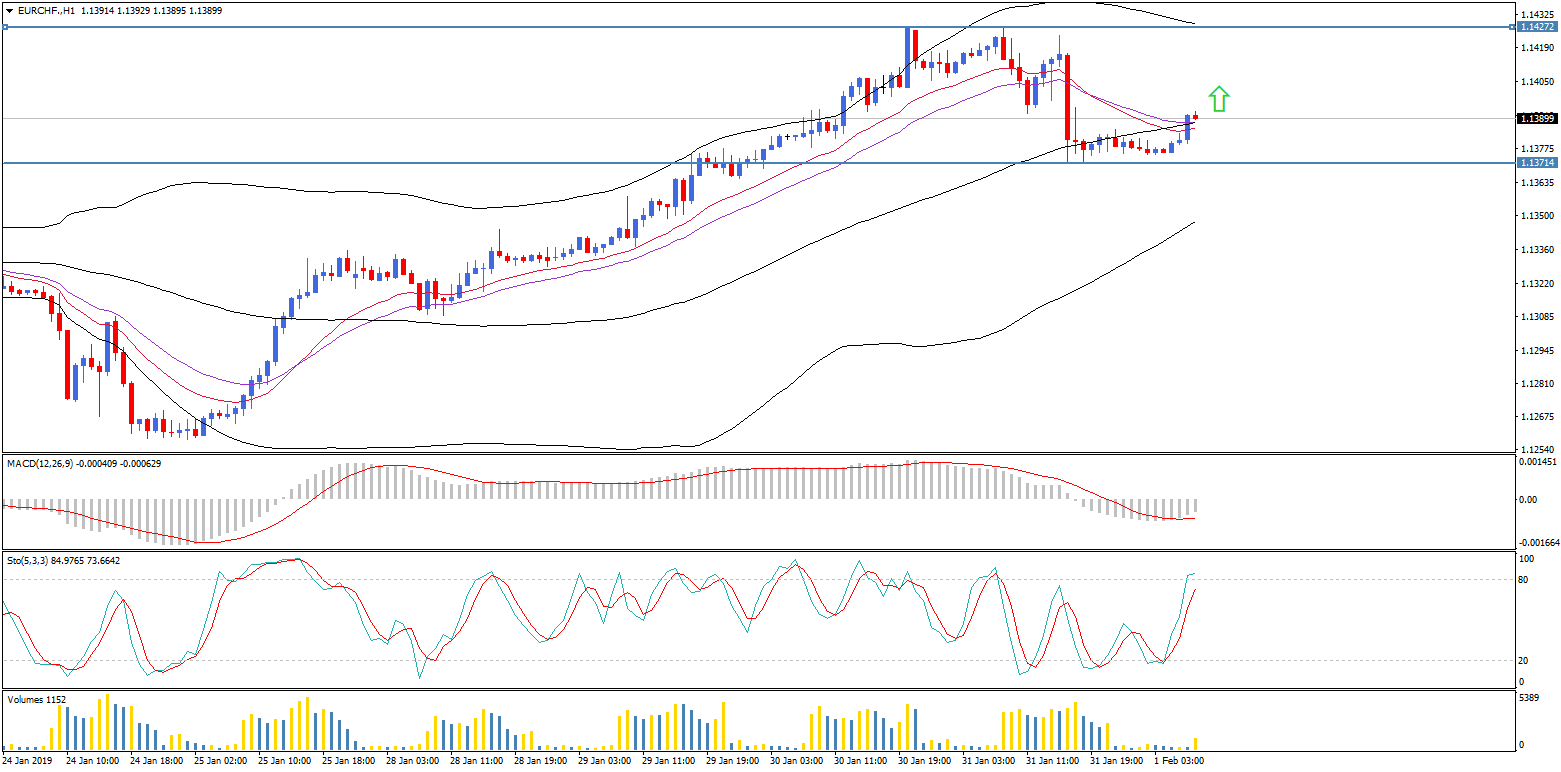
Task: Click the Stochastic 20 level value
Action: pos(1525,660)
